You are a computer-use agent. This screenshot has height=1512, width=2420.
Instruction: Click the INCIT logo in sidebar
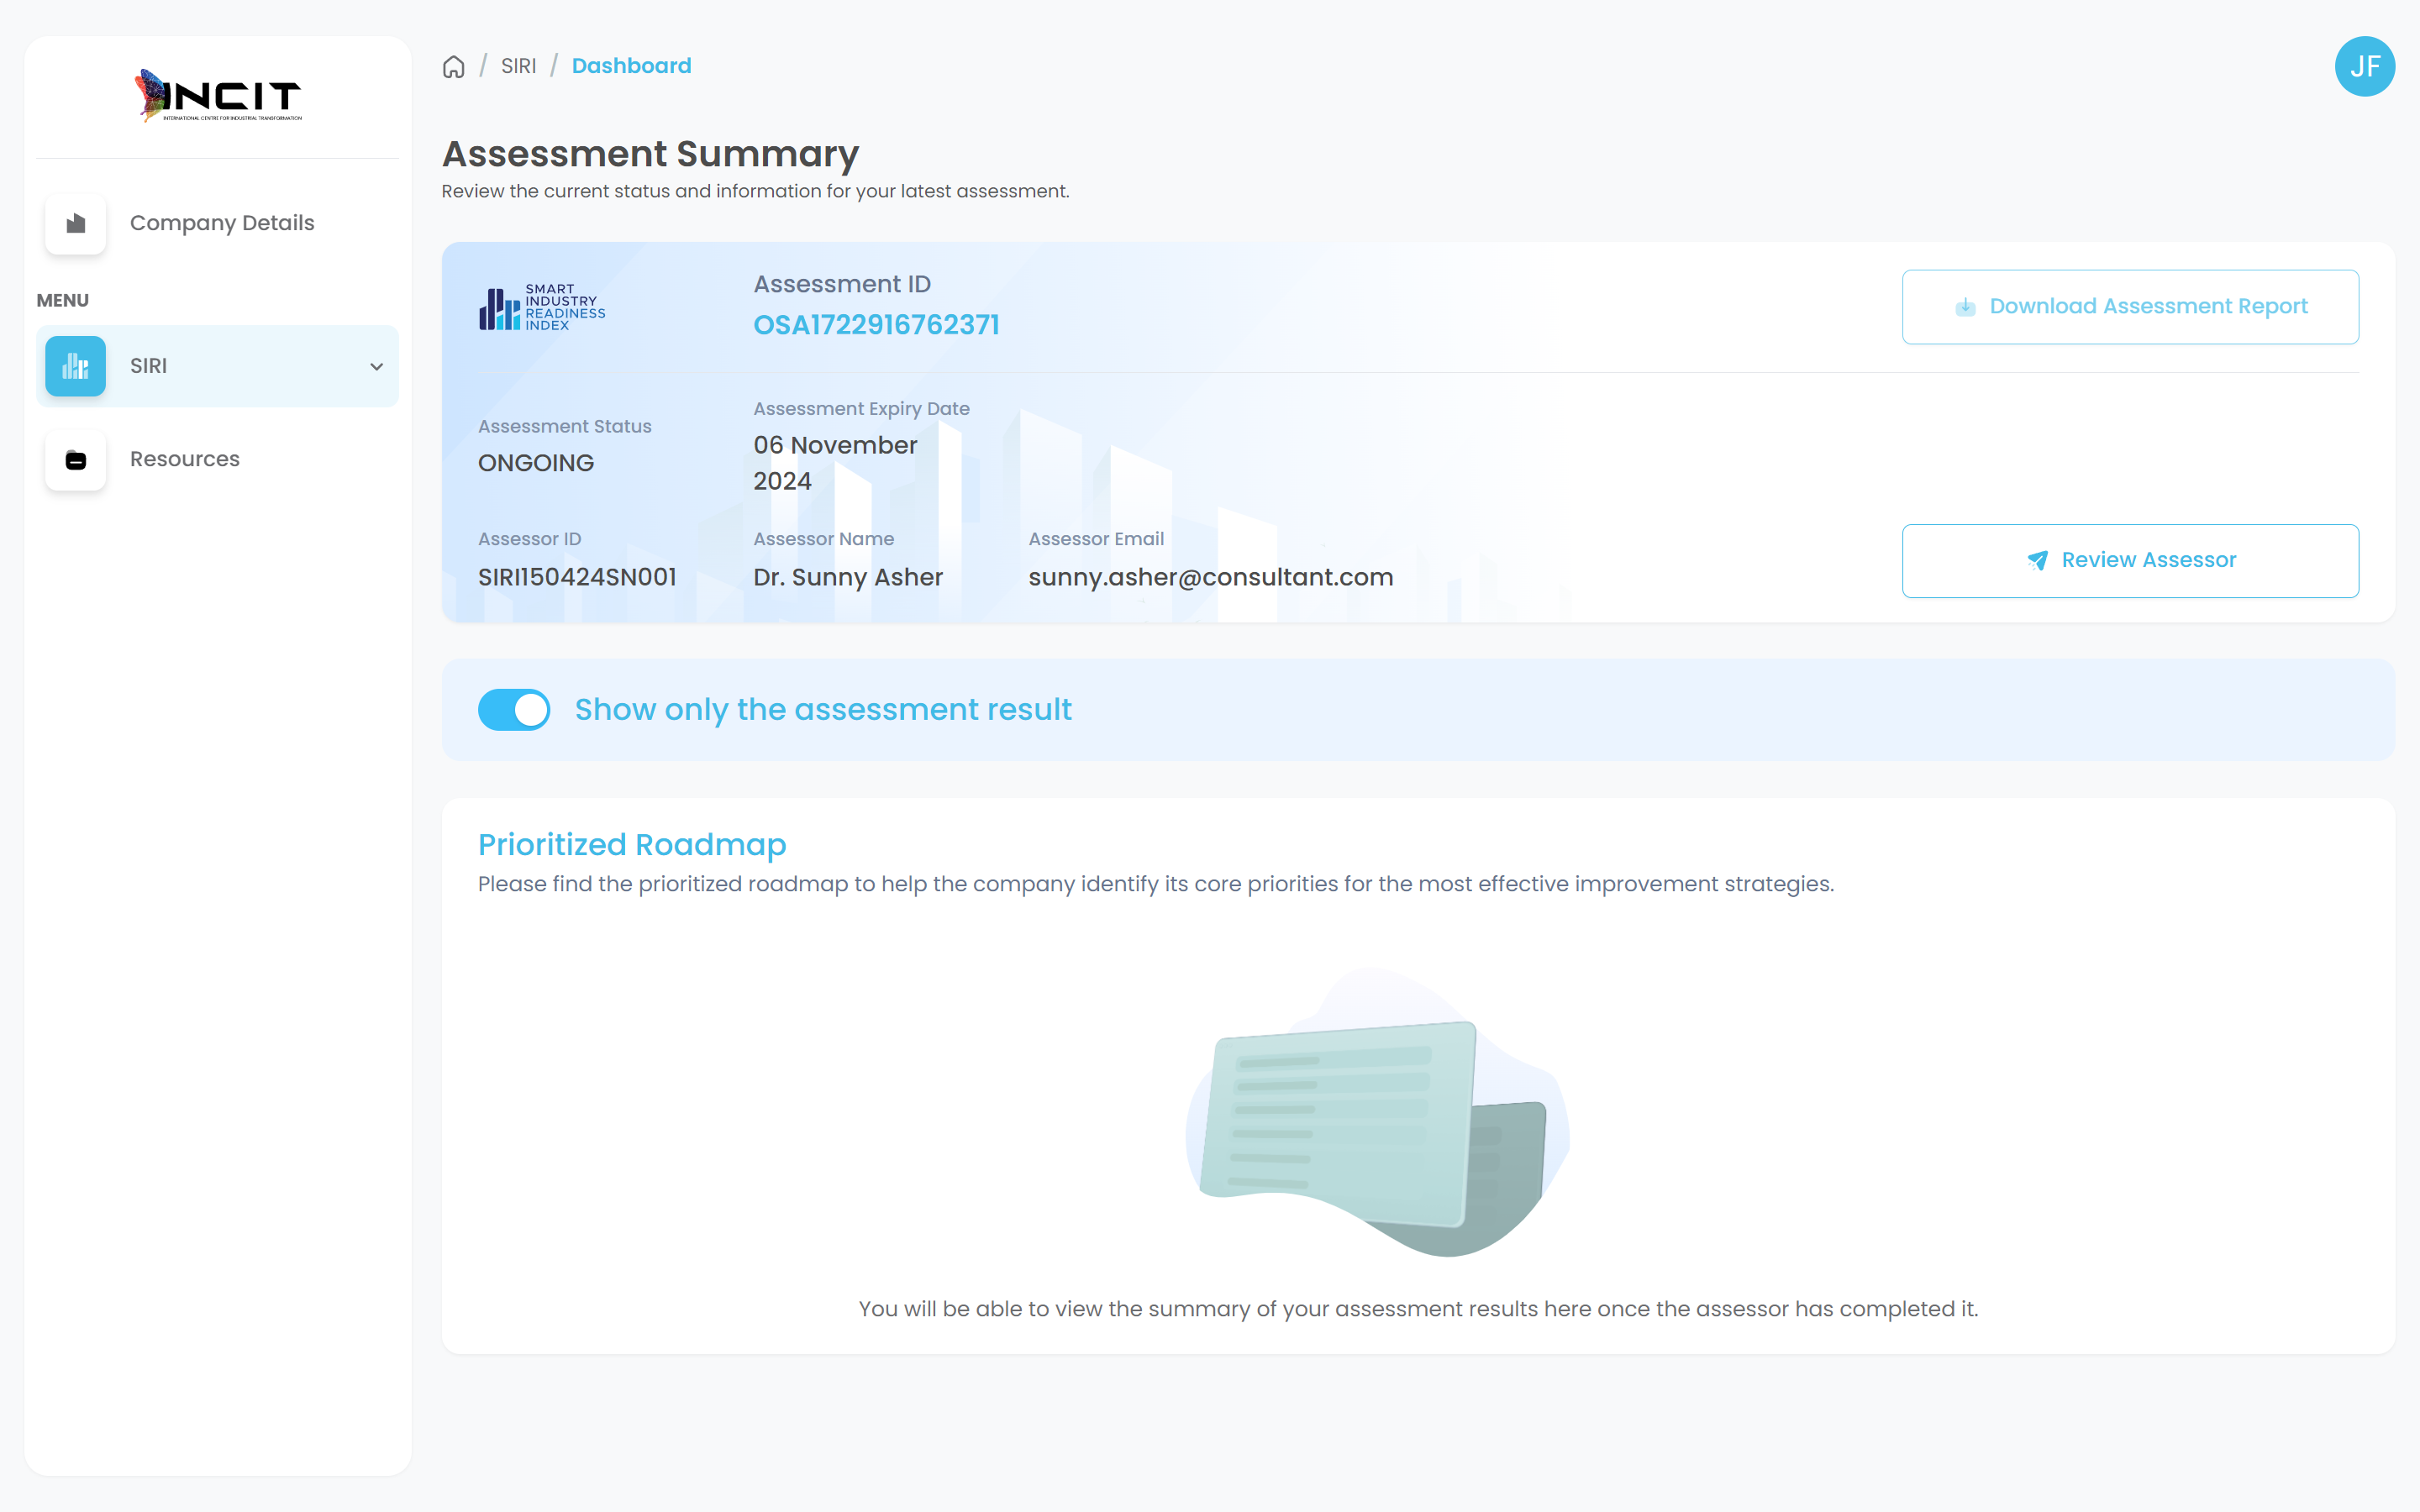pyautogui.click(x=218, y=96)
